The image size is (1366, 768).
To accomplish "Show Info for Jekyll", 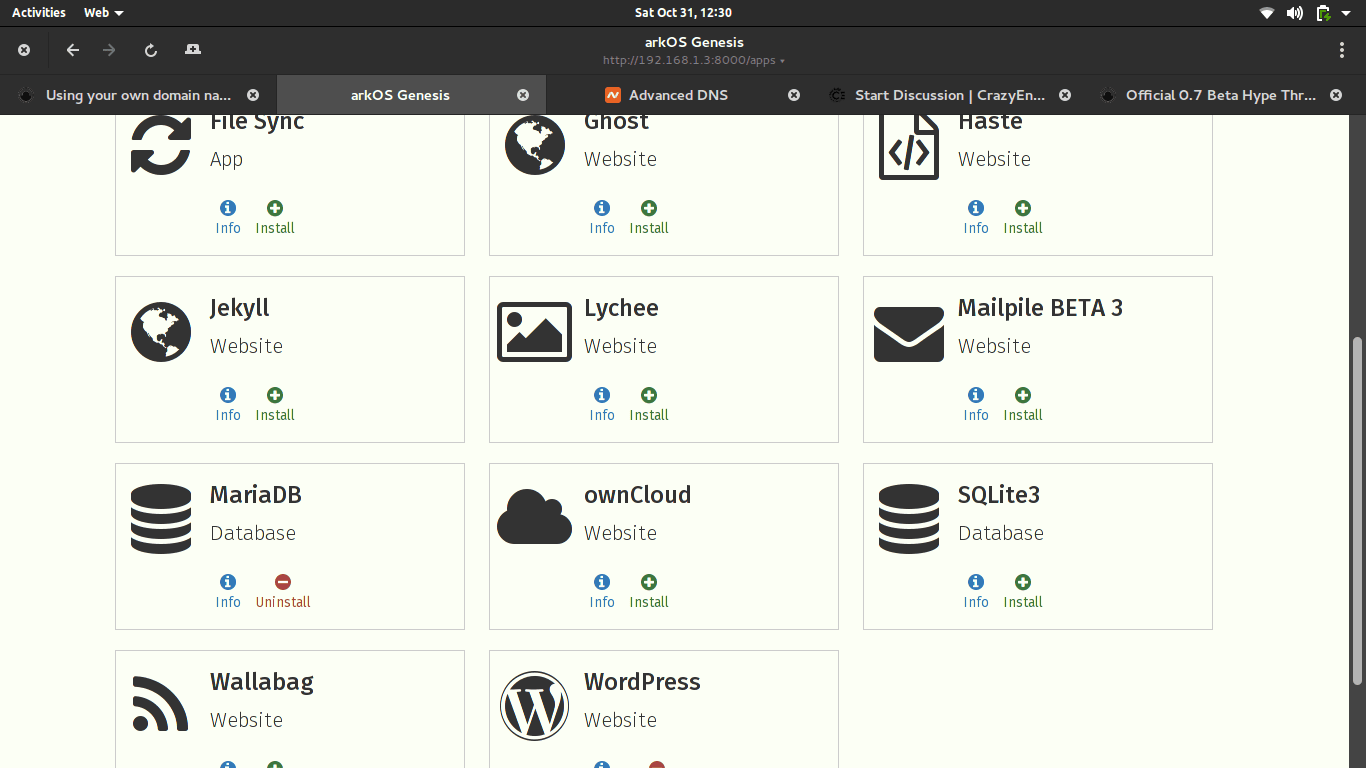I will click(228, 404).
